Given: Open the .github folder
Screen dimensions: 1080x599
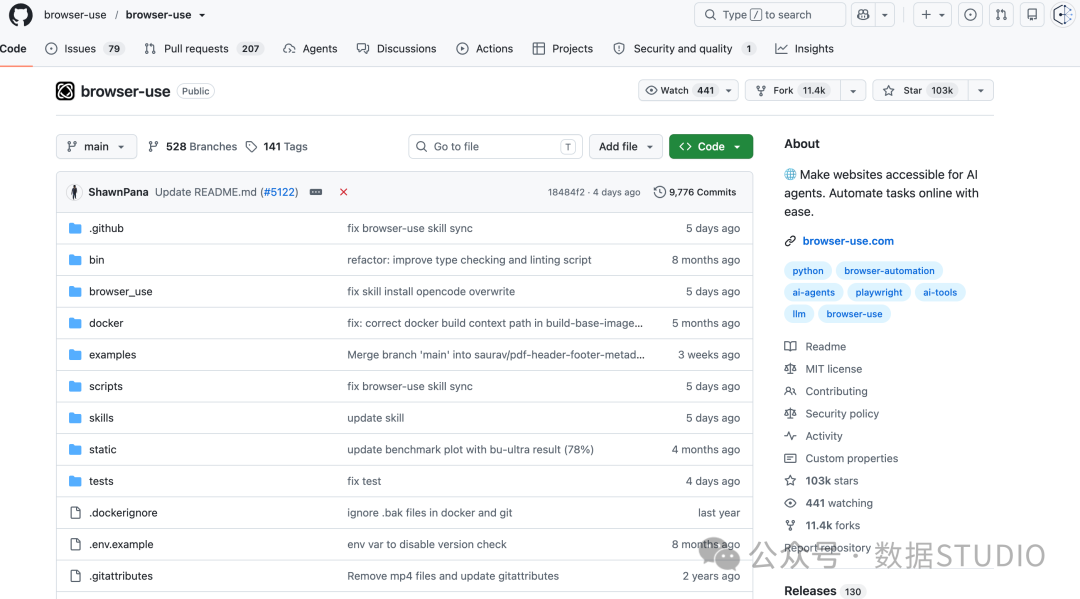Looking at the screenshot, I should (106, 228).
